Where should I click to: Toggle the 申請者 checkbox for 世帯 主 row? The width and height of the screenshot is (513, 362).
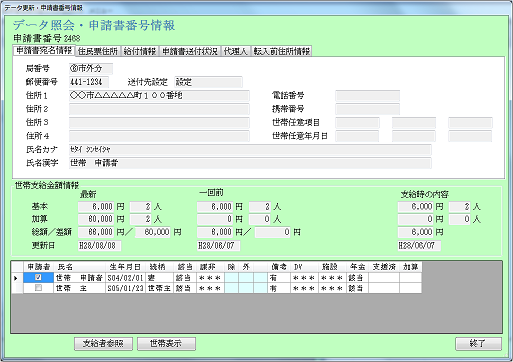[38, 288]
